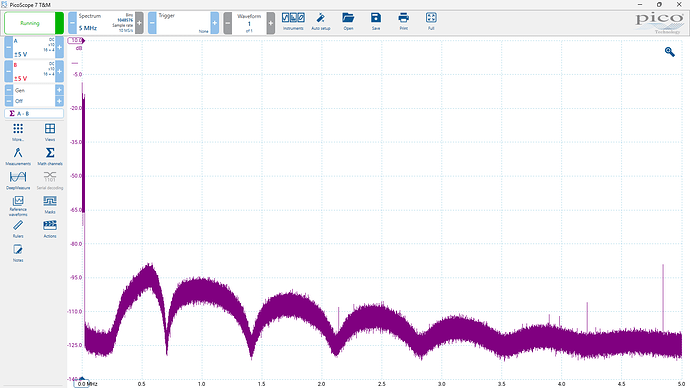Decrease Channel A input range

click(8, 47)
